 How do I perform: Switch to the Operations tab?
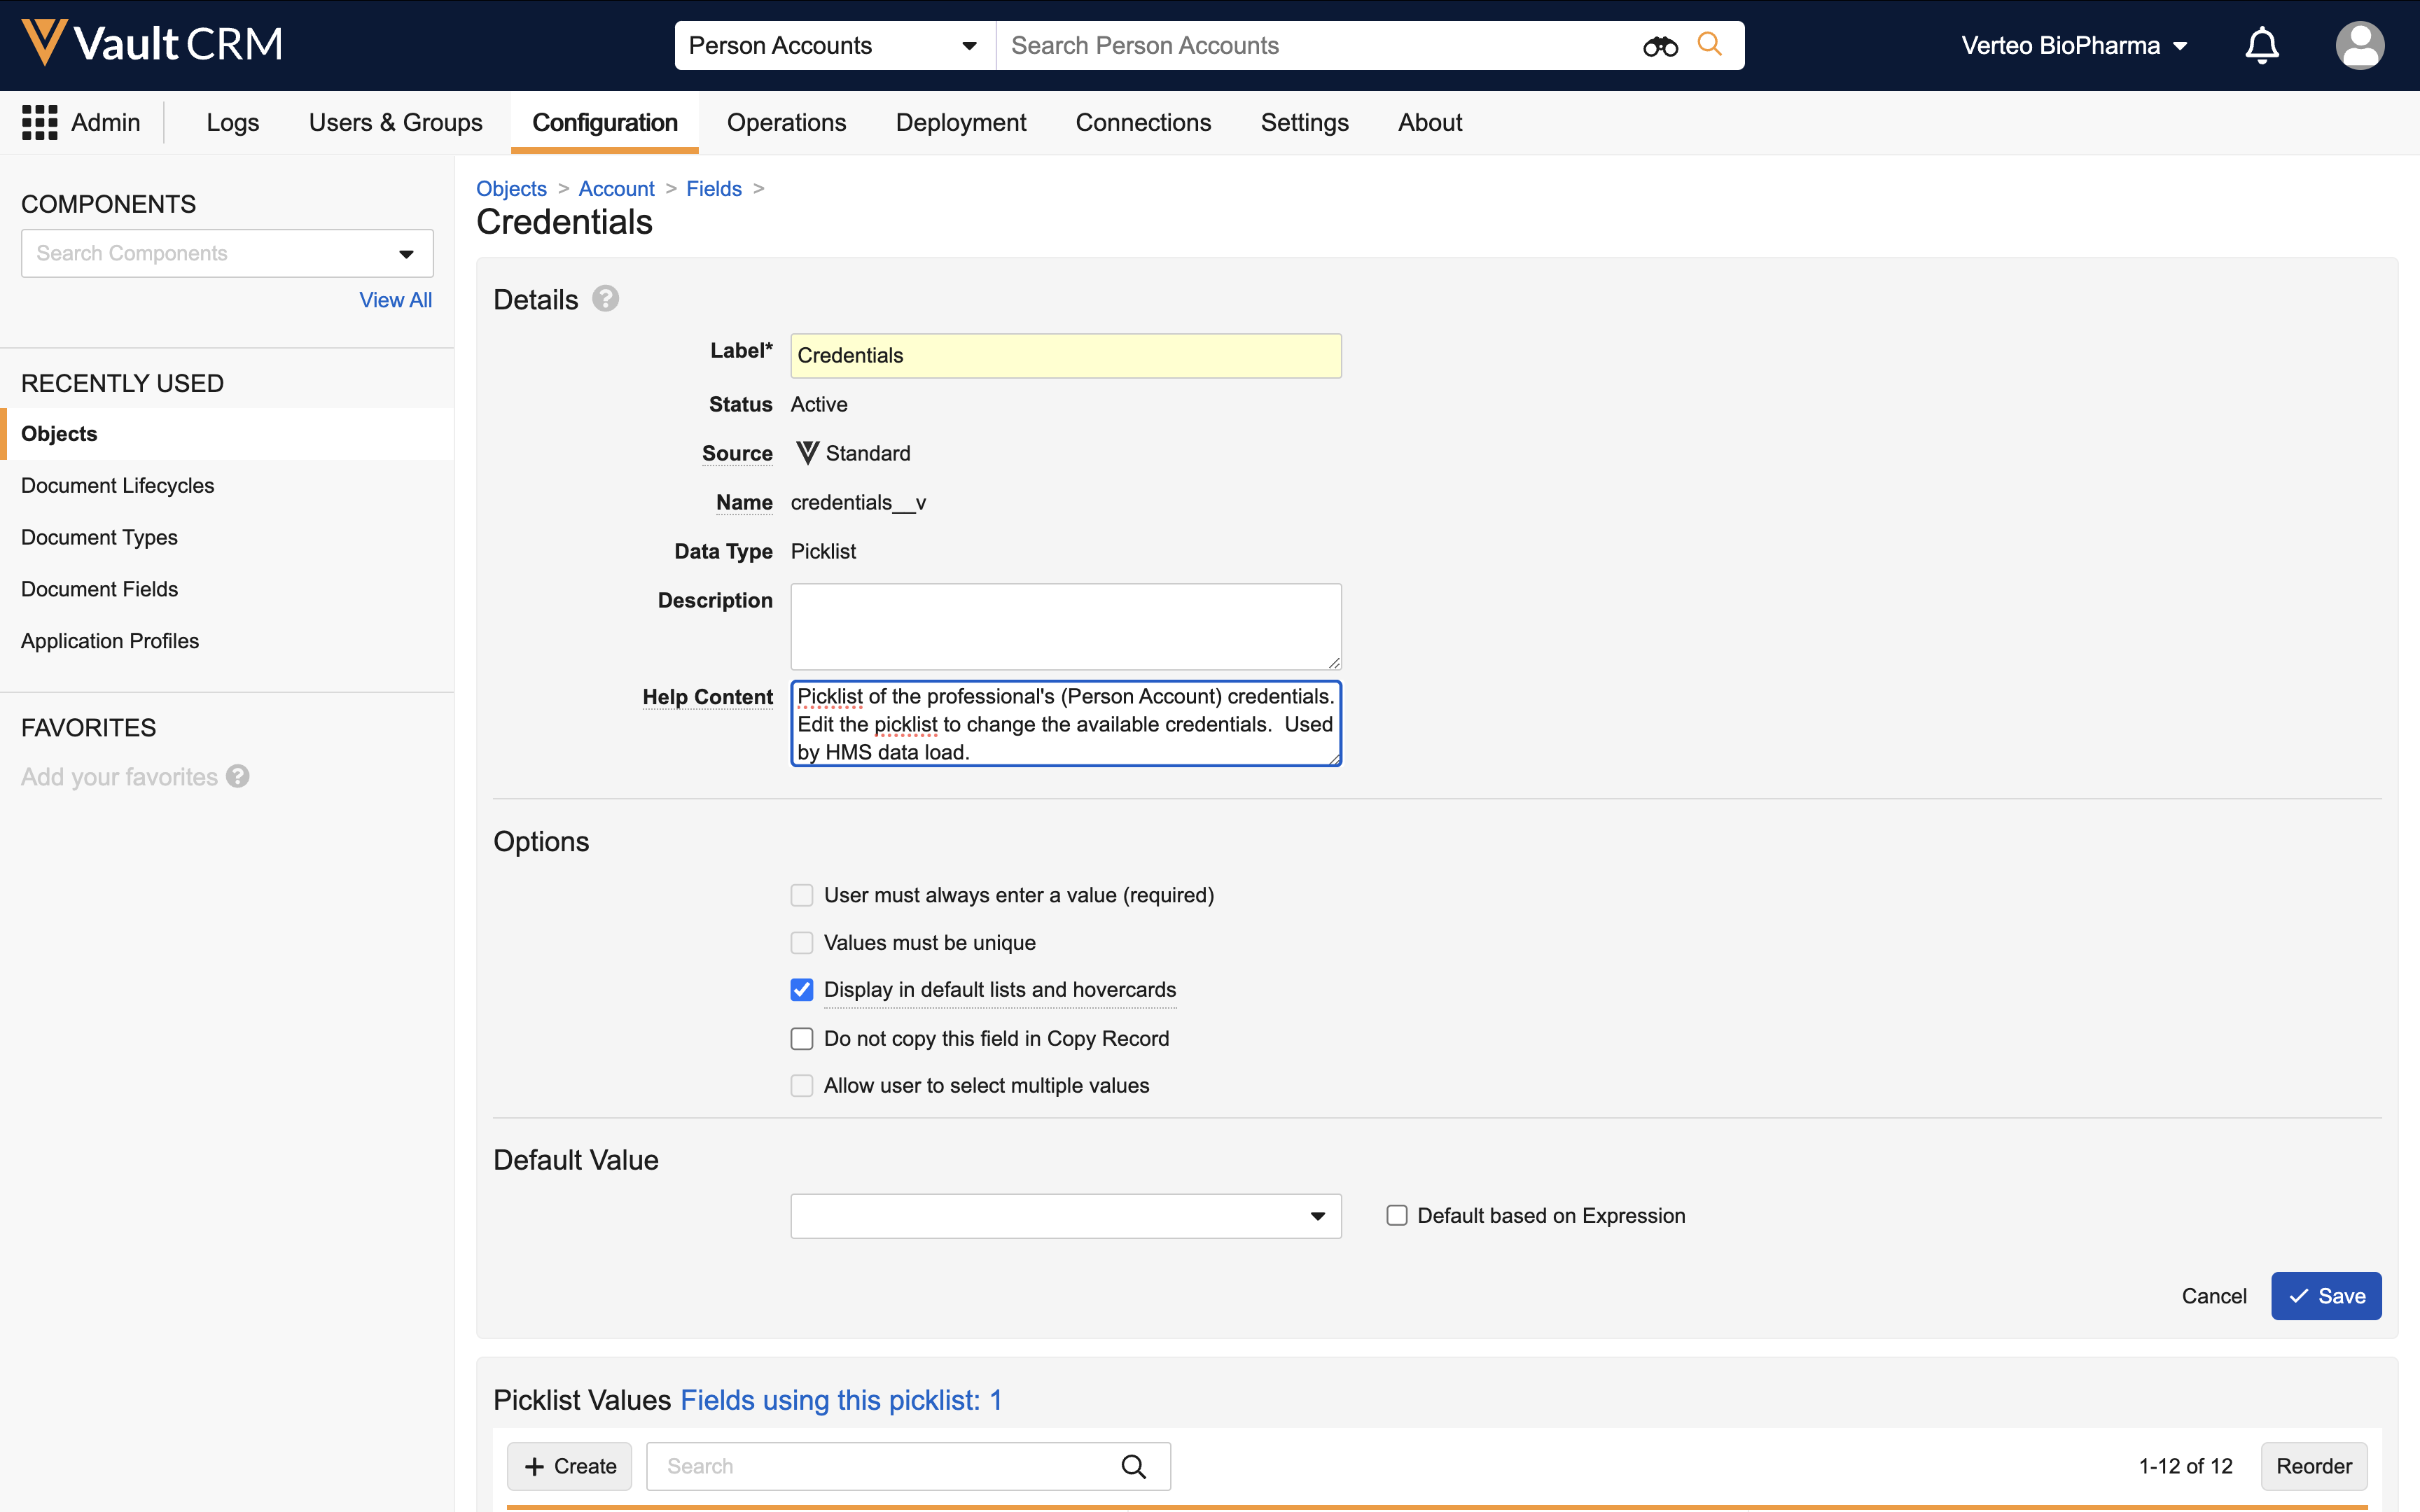786,123
